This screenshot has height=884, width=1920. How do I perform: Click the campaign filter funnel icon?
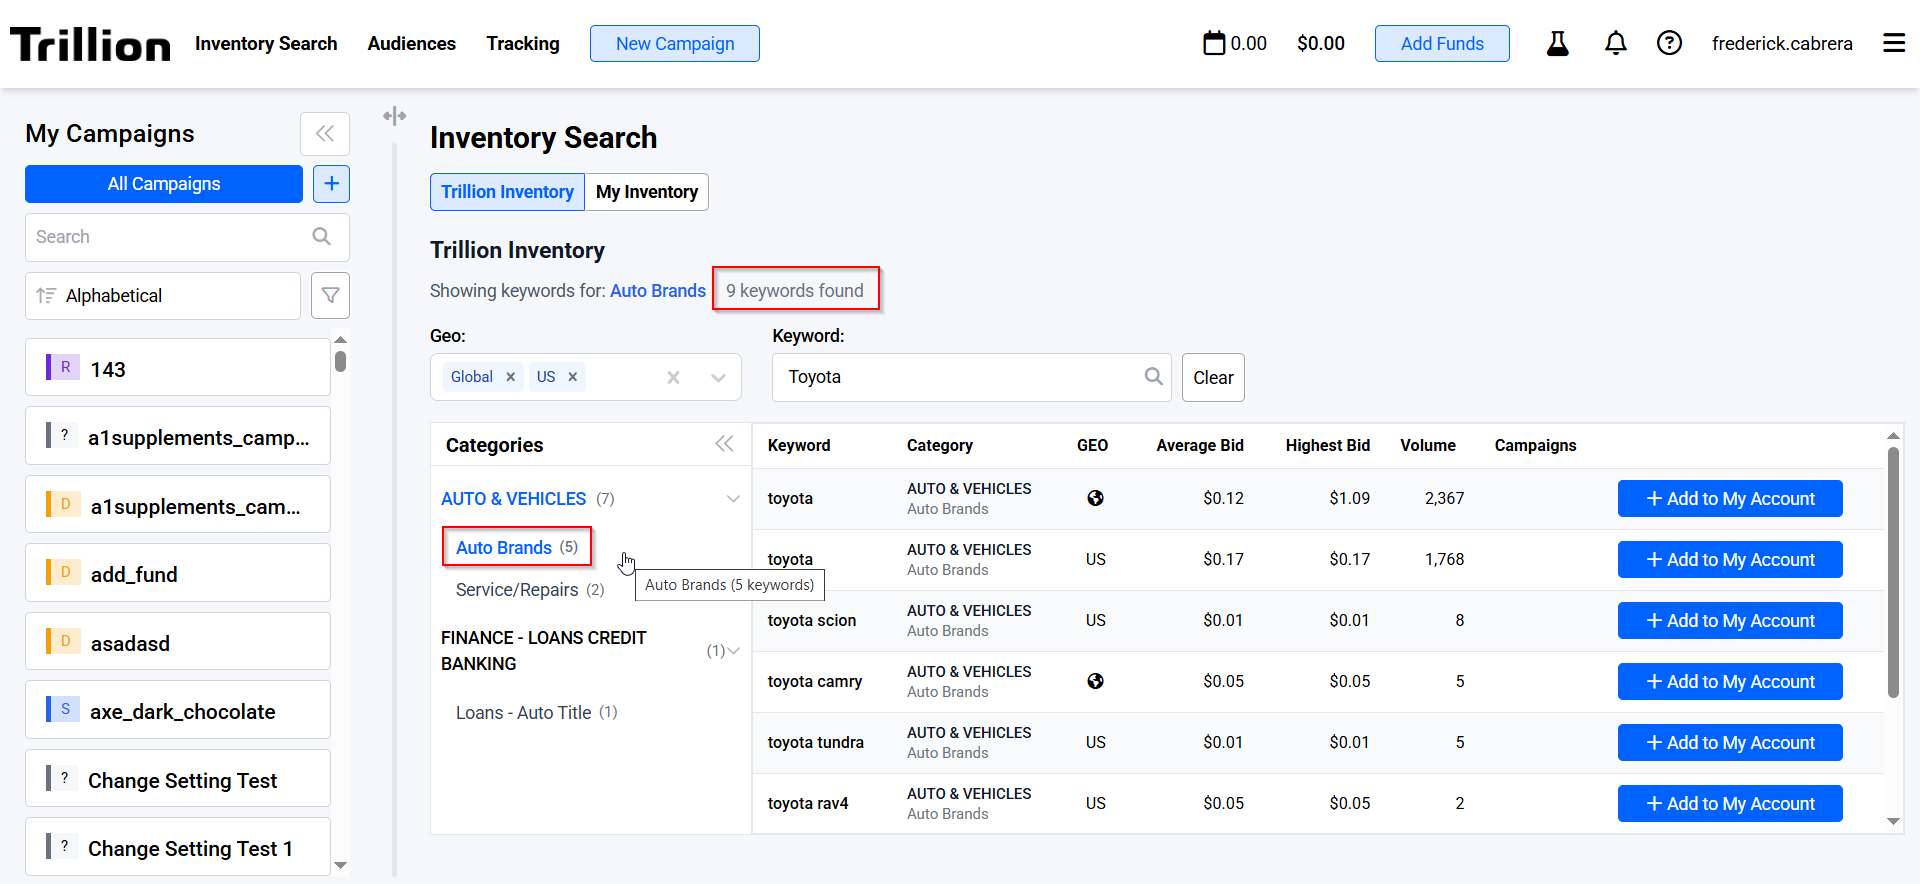[x=330, y=296]
